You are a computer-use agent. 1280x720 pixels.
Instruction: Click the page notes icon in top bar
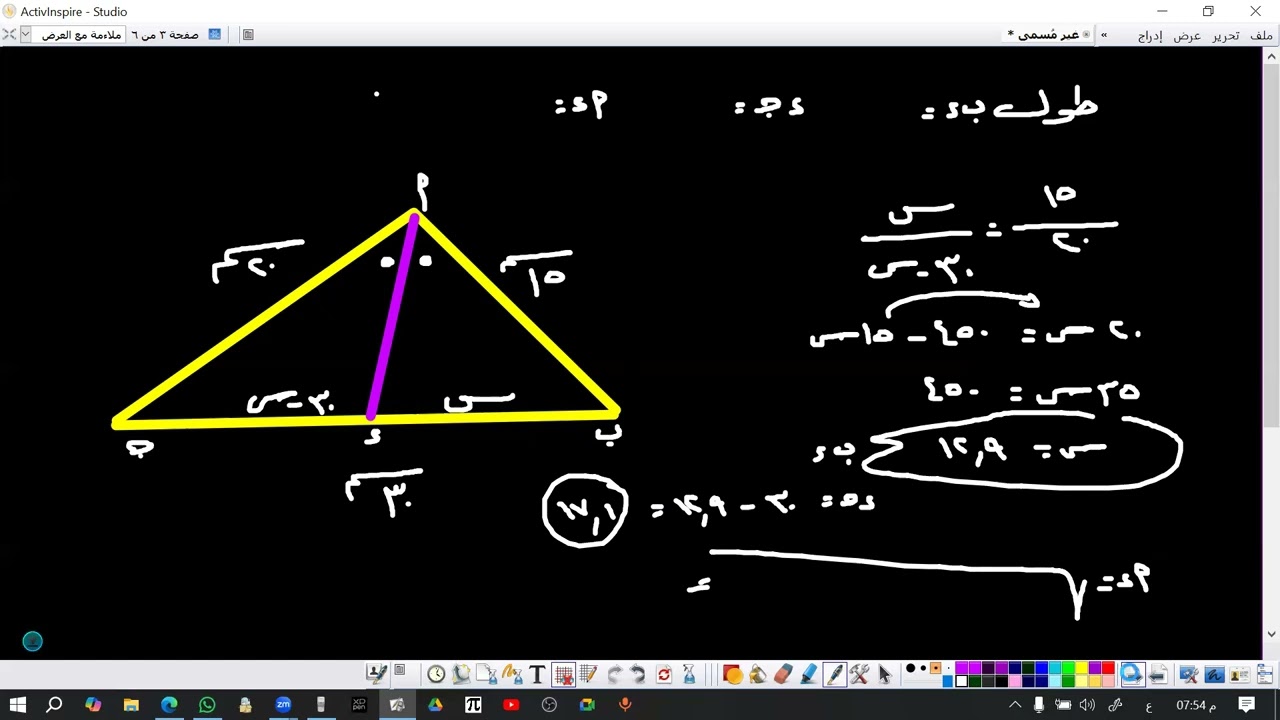248,35
